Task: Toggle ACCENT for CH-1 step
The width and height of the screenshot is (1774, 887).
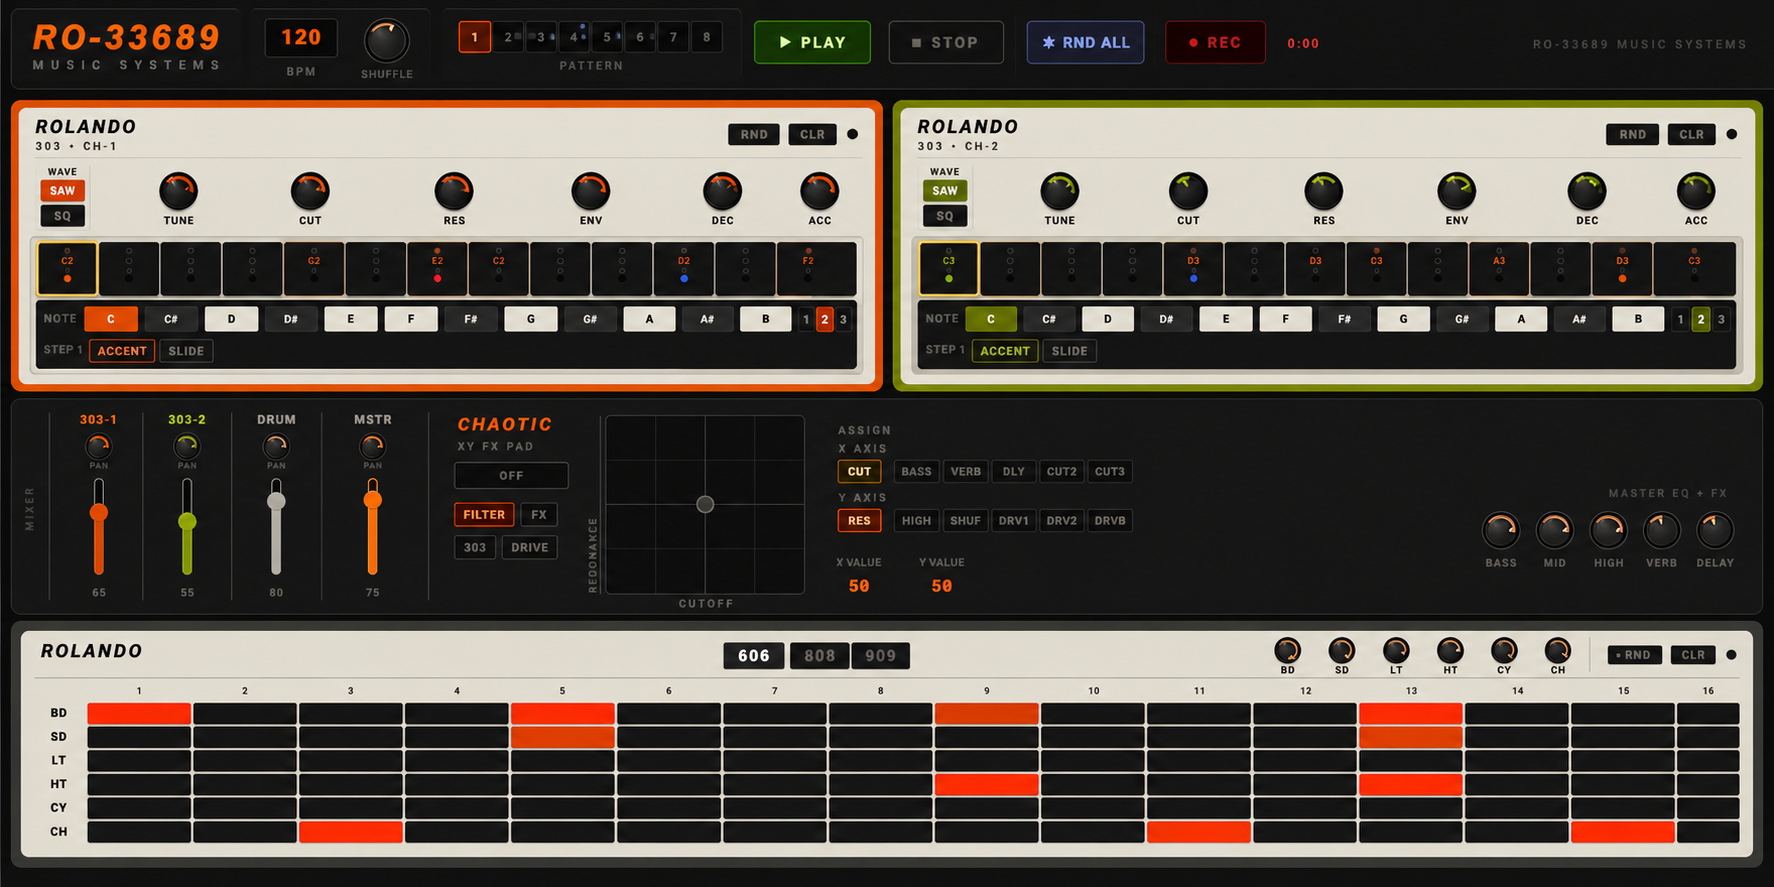Action: [x=122, y=351]
